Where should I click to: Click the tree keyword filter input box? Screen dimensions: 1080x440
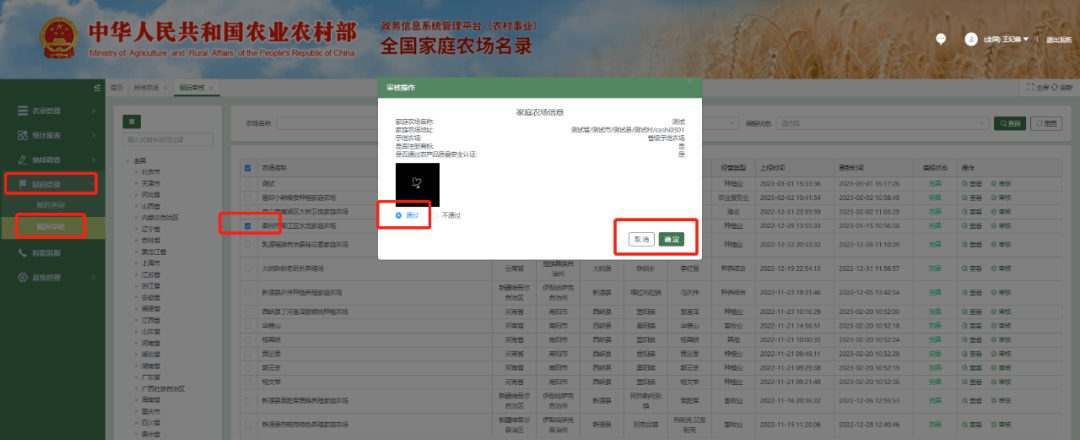(x=167, y=140)
